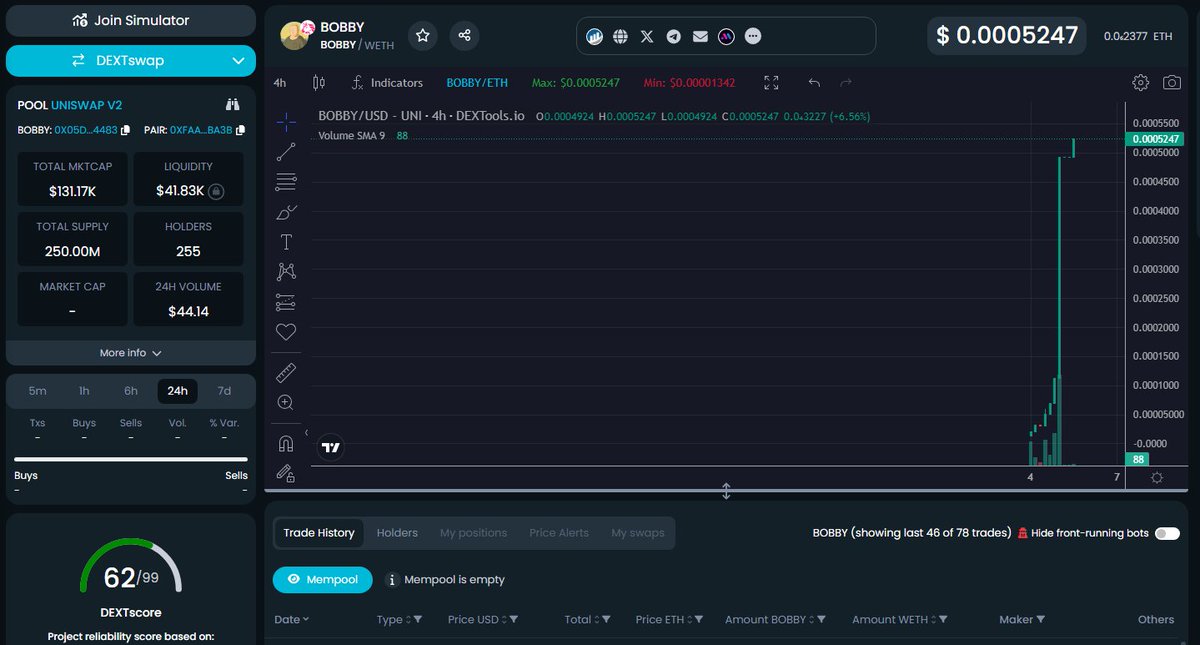Select the crosshair cursor tool

coord(286,122)
